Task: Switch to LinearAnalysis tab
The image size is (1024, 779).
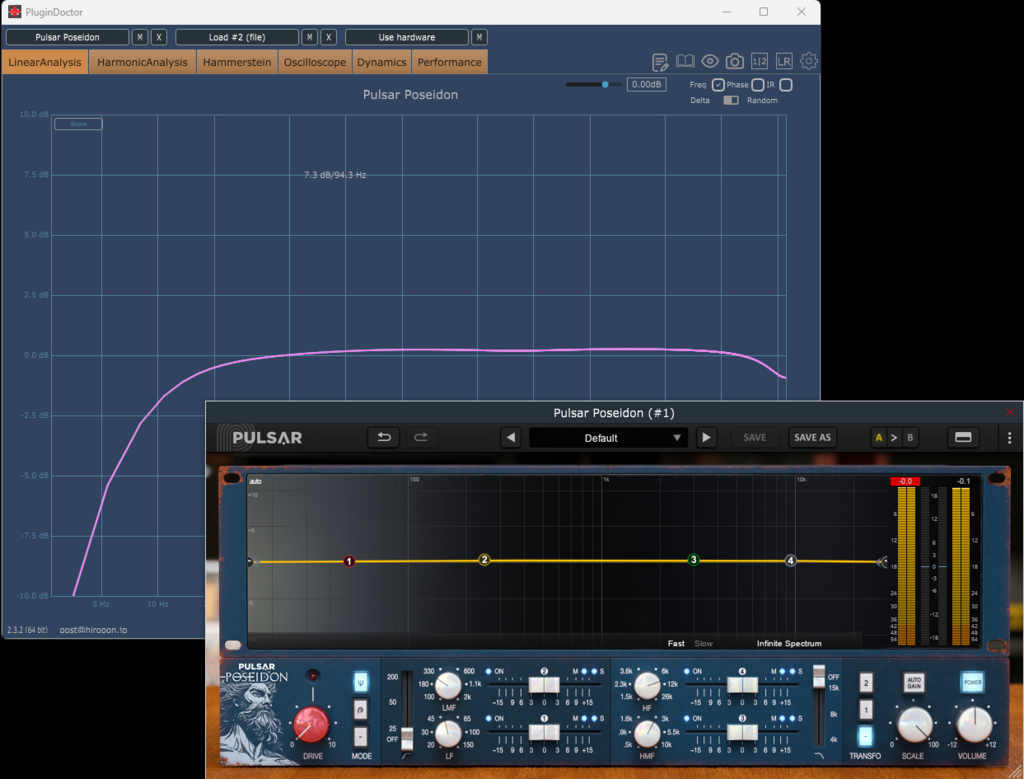Action: pyautogui.click(x=45, y=62)
